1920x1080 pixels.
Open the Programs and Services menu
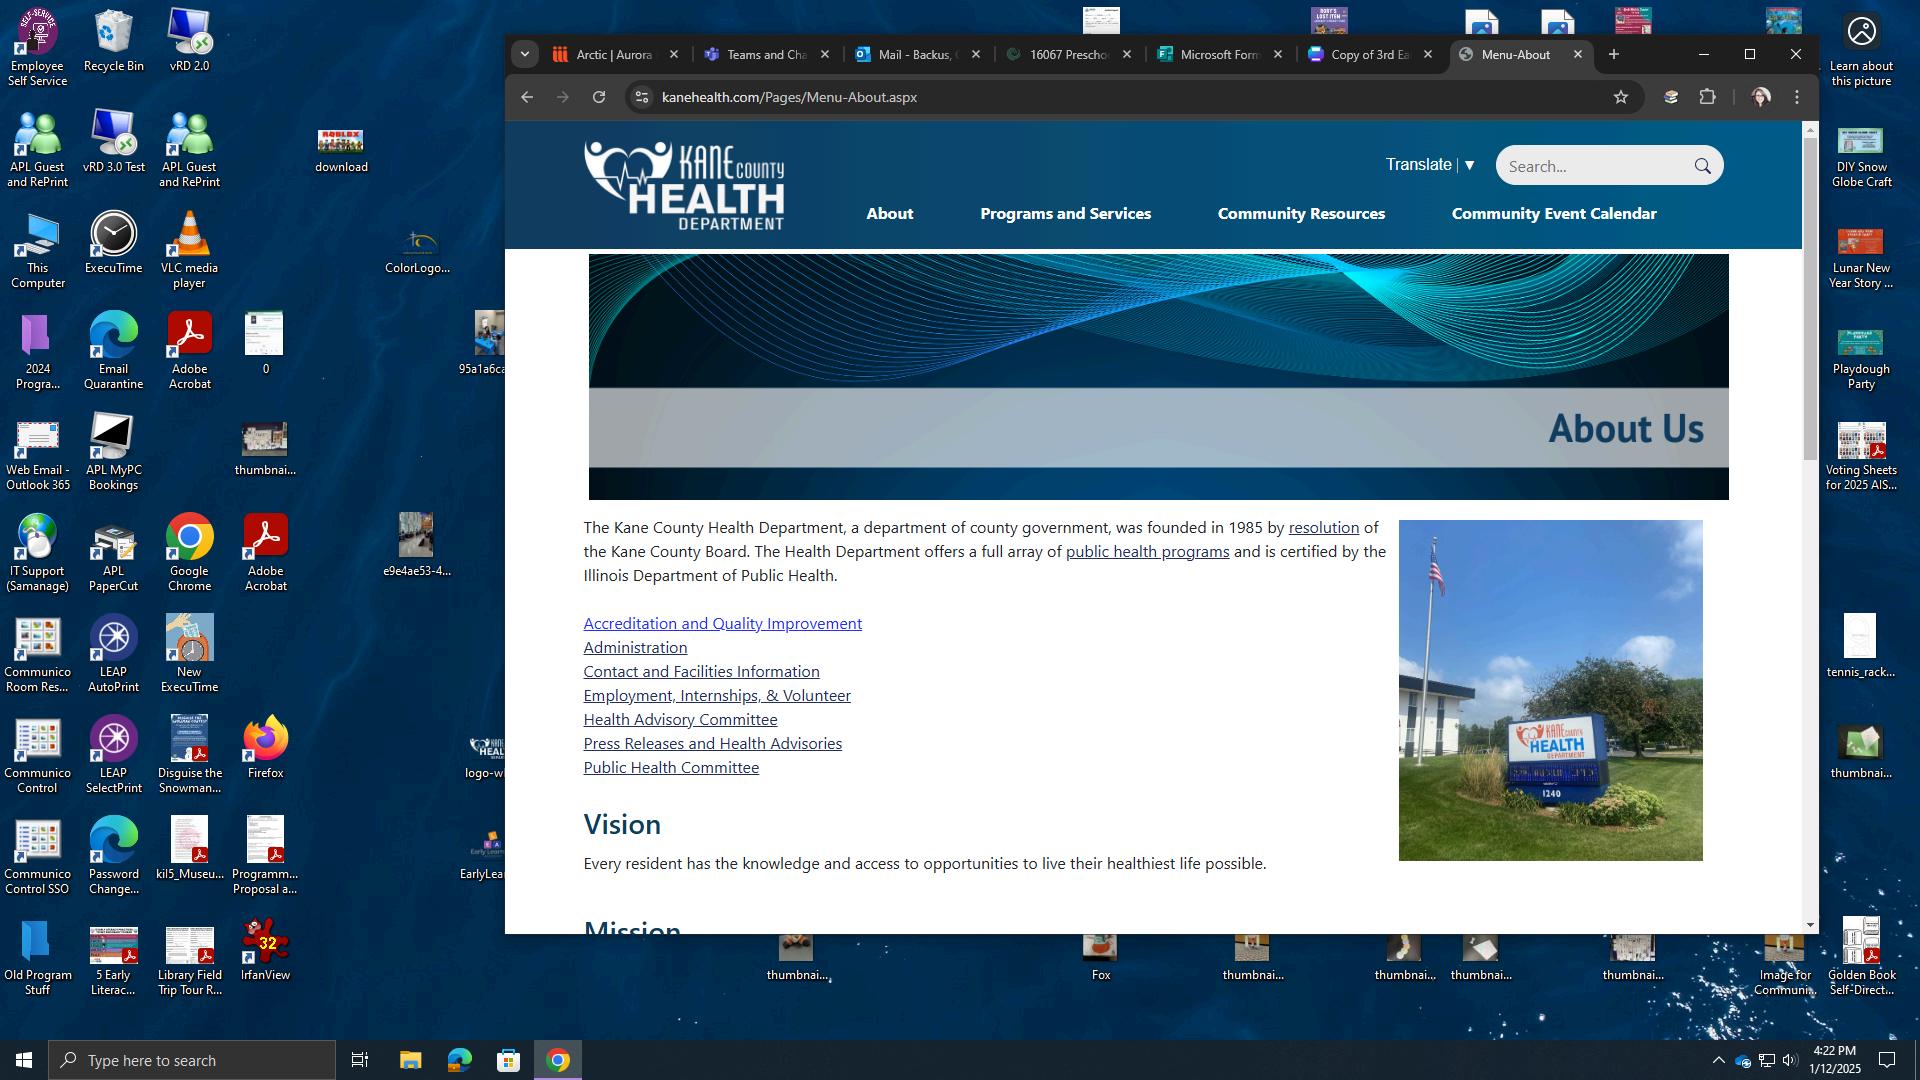(1065, 213)
